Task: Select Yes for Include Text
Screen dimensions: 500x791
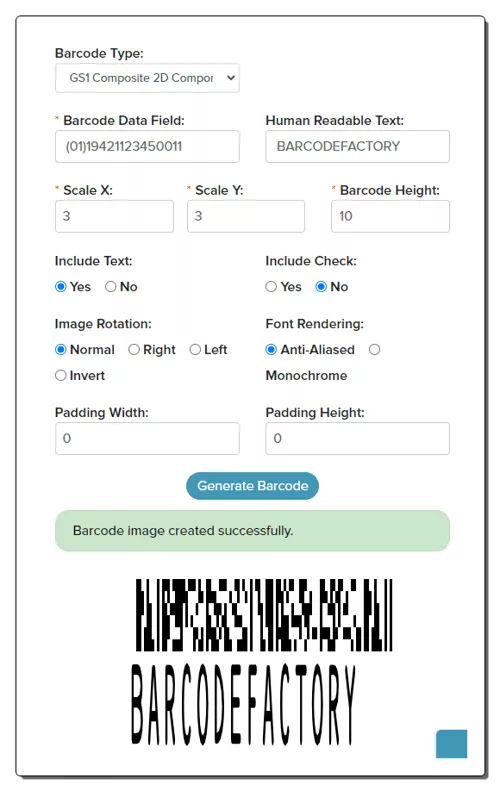Action: coord(61,287)
